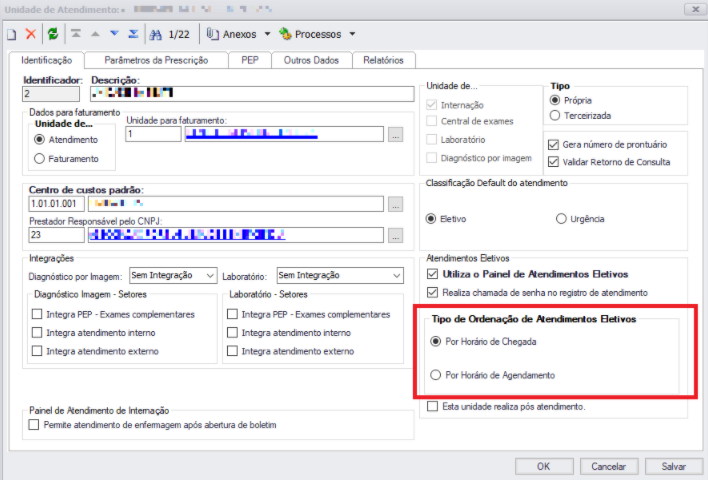The width and height of the screenshot is (708, 480).
Task: Click the Salvar button
Action: (674, 466)
